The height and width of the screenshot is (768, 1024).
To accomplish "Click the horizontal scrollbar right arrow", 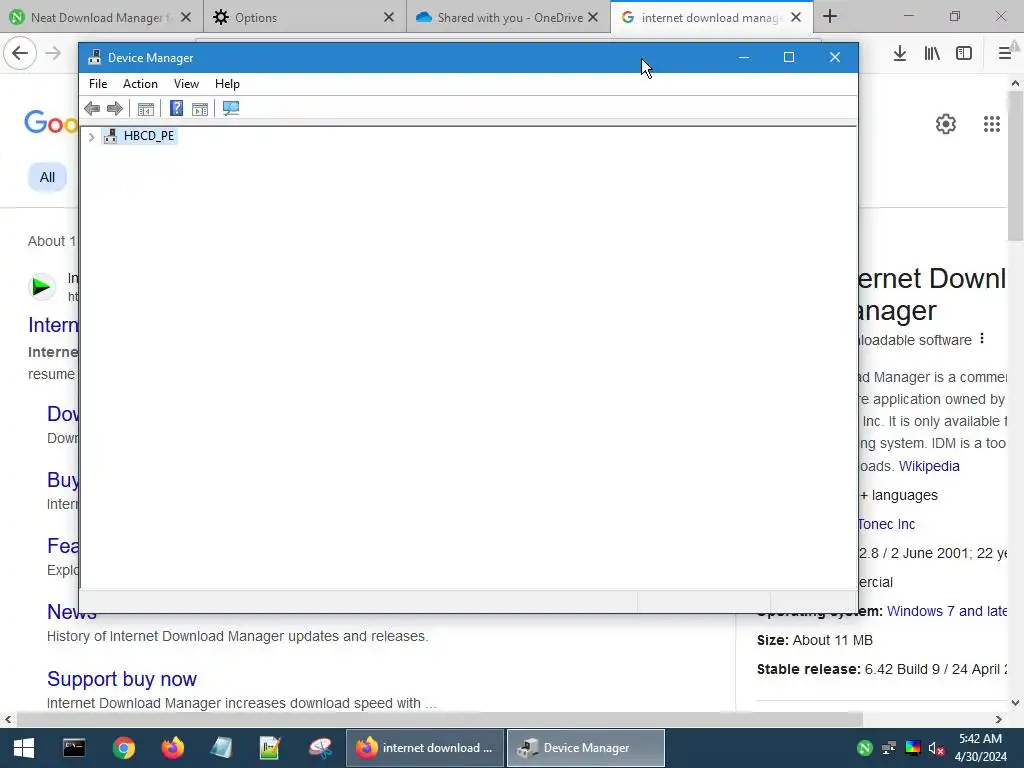I will [999, 720].
